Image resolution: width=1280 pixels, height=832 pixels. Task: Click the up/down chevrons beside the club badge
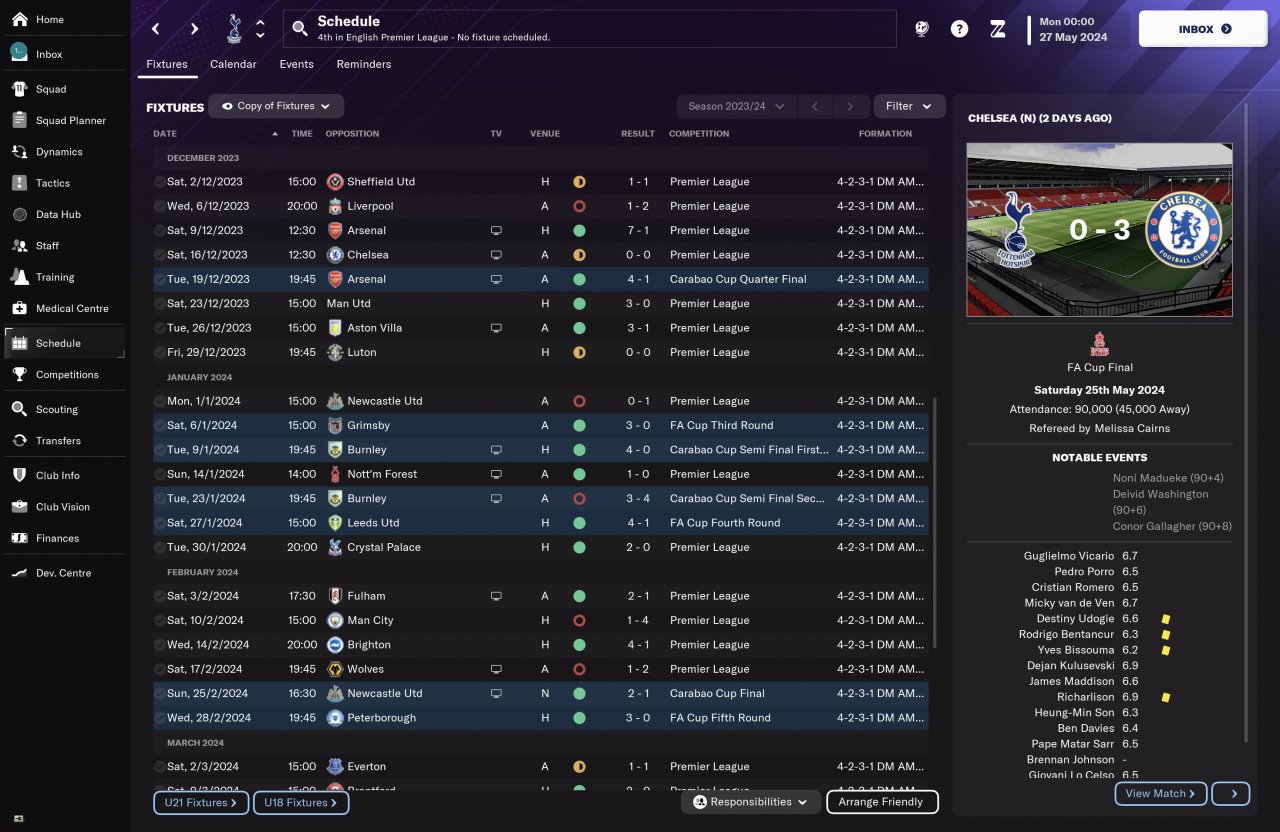click(x=260, y=29)
